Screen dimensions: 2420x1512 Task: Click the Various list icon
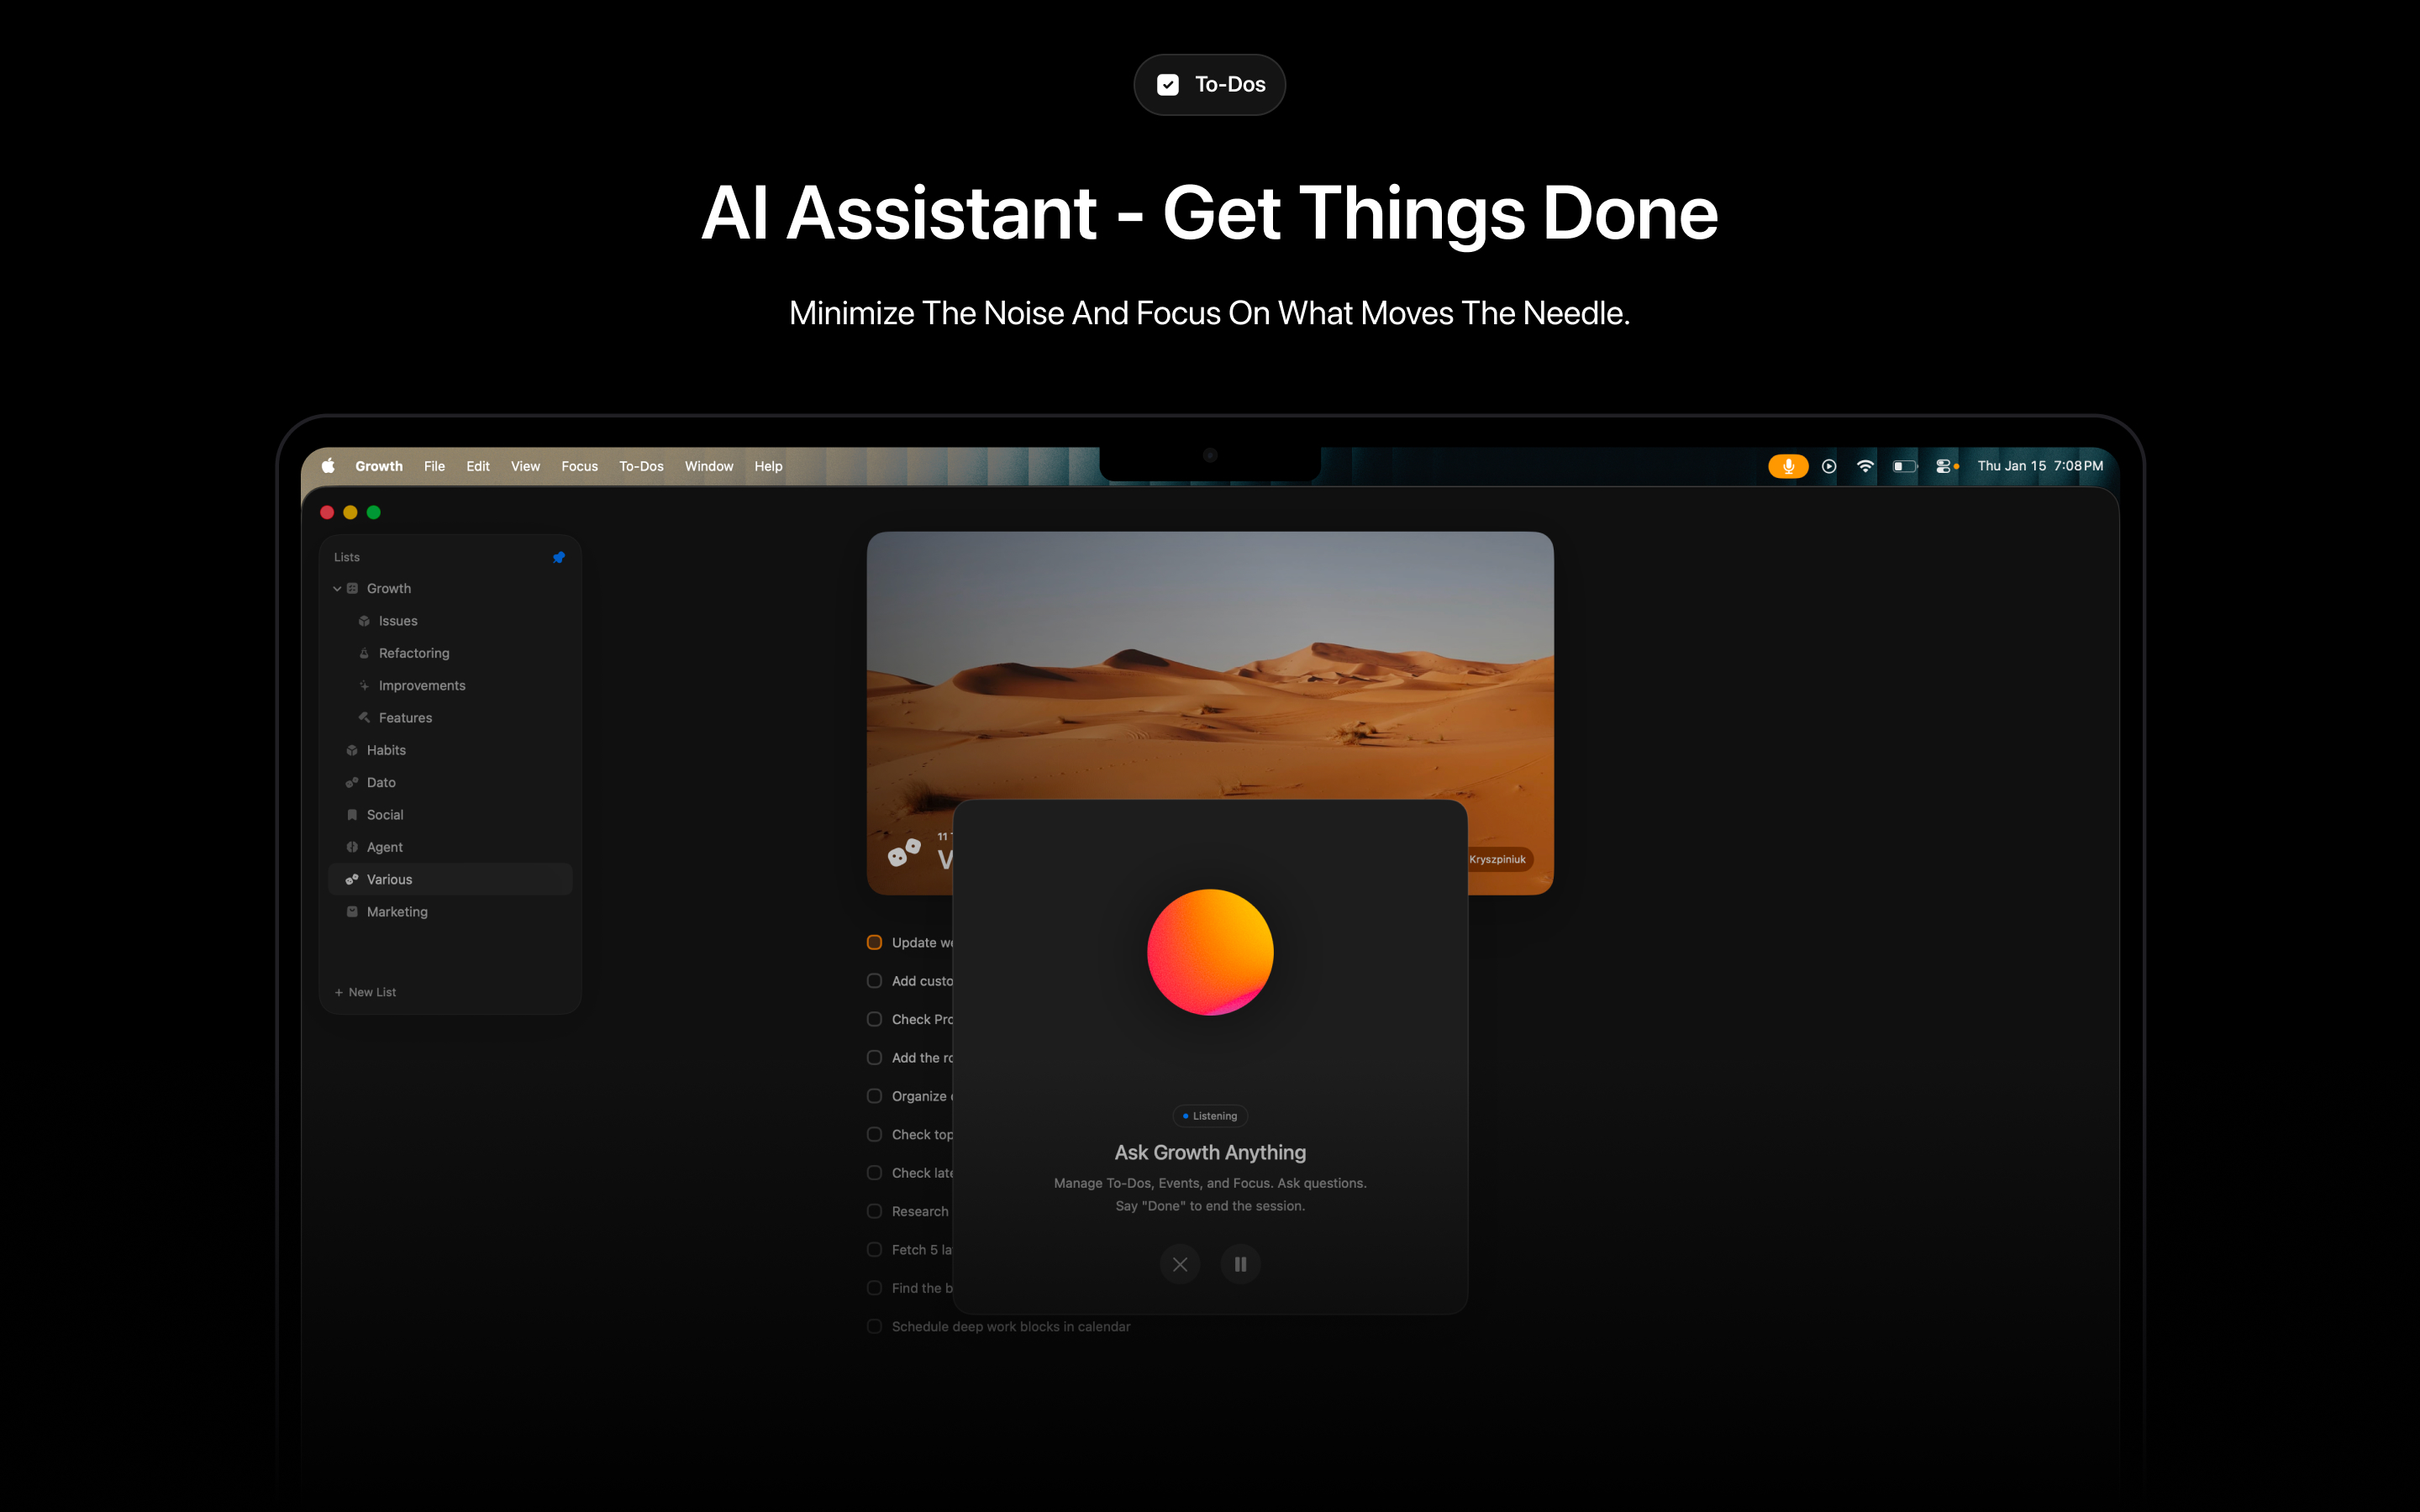coord(352,879)
